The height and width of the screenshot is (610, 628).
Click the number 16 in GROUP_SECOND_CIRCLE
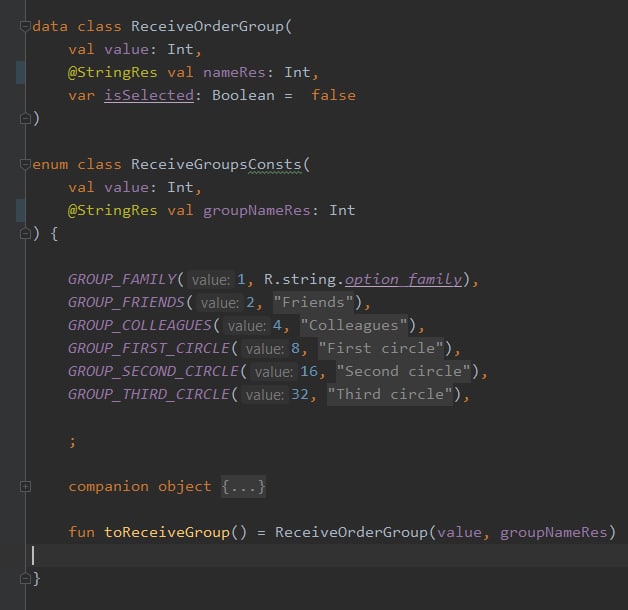[309, 371]
